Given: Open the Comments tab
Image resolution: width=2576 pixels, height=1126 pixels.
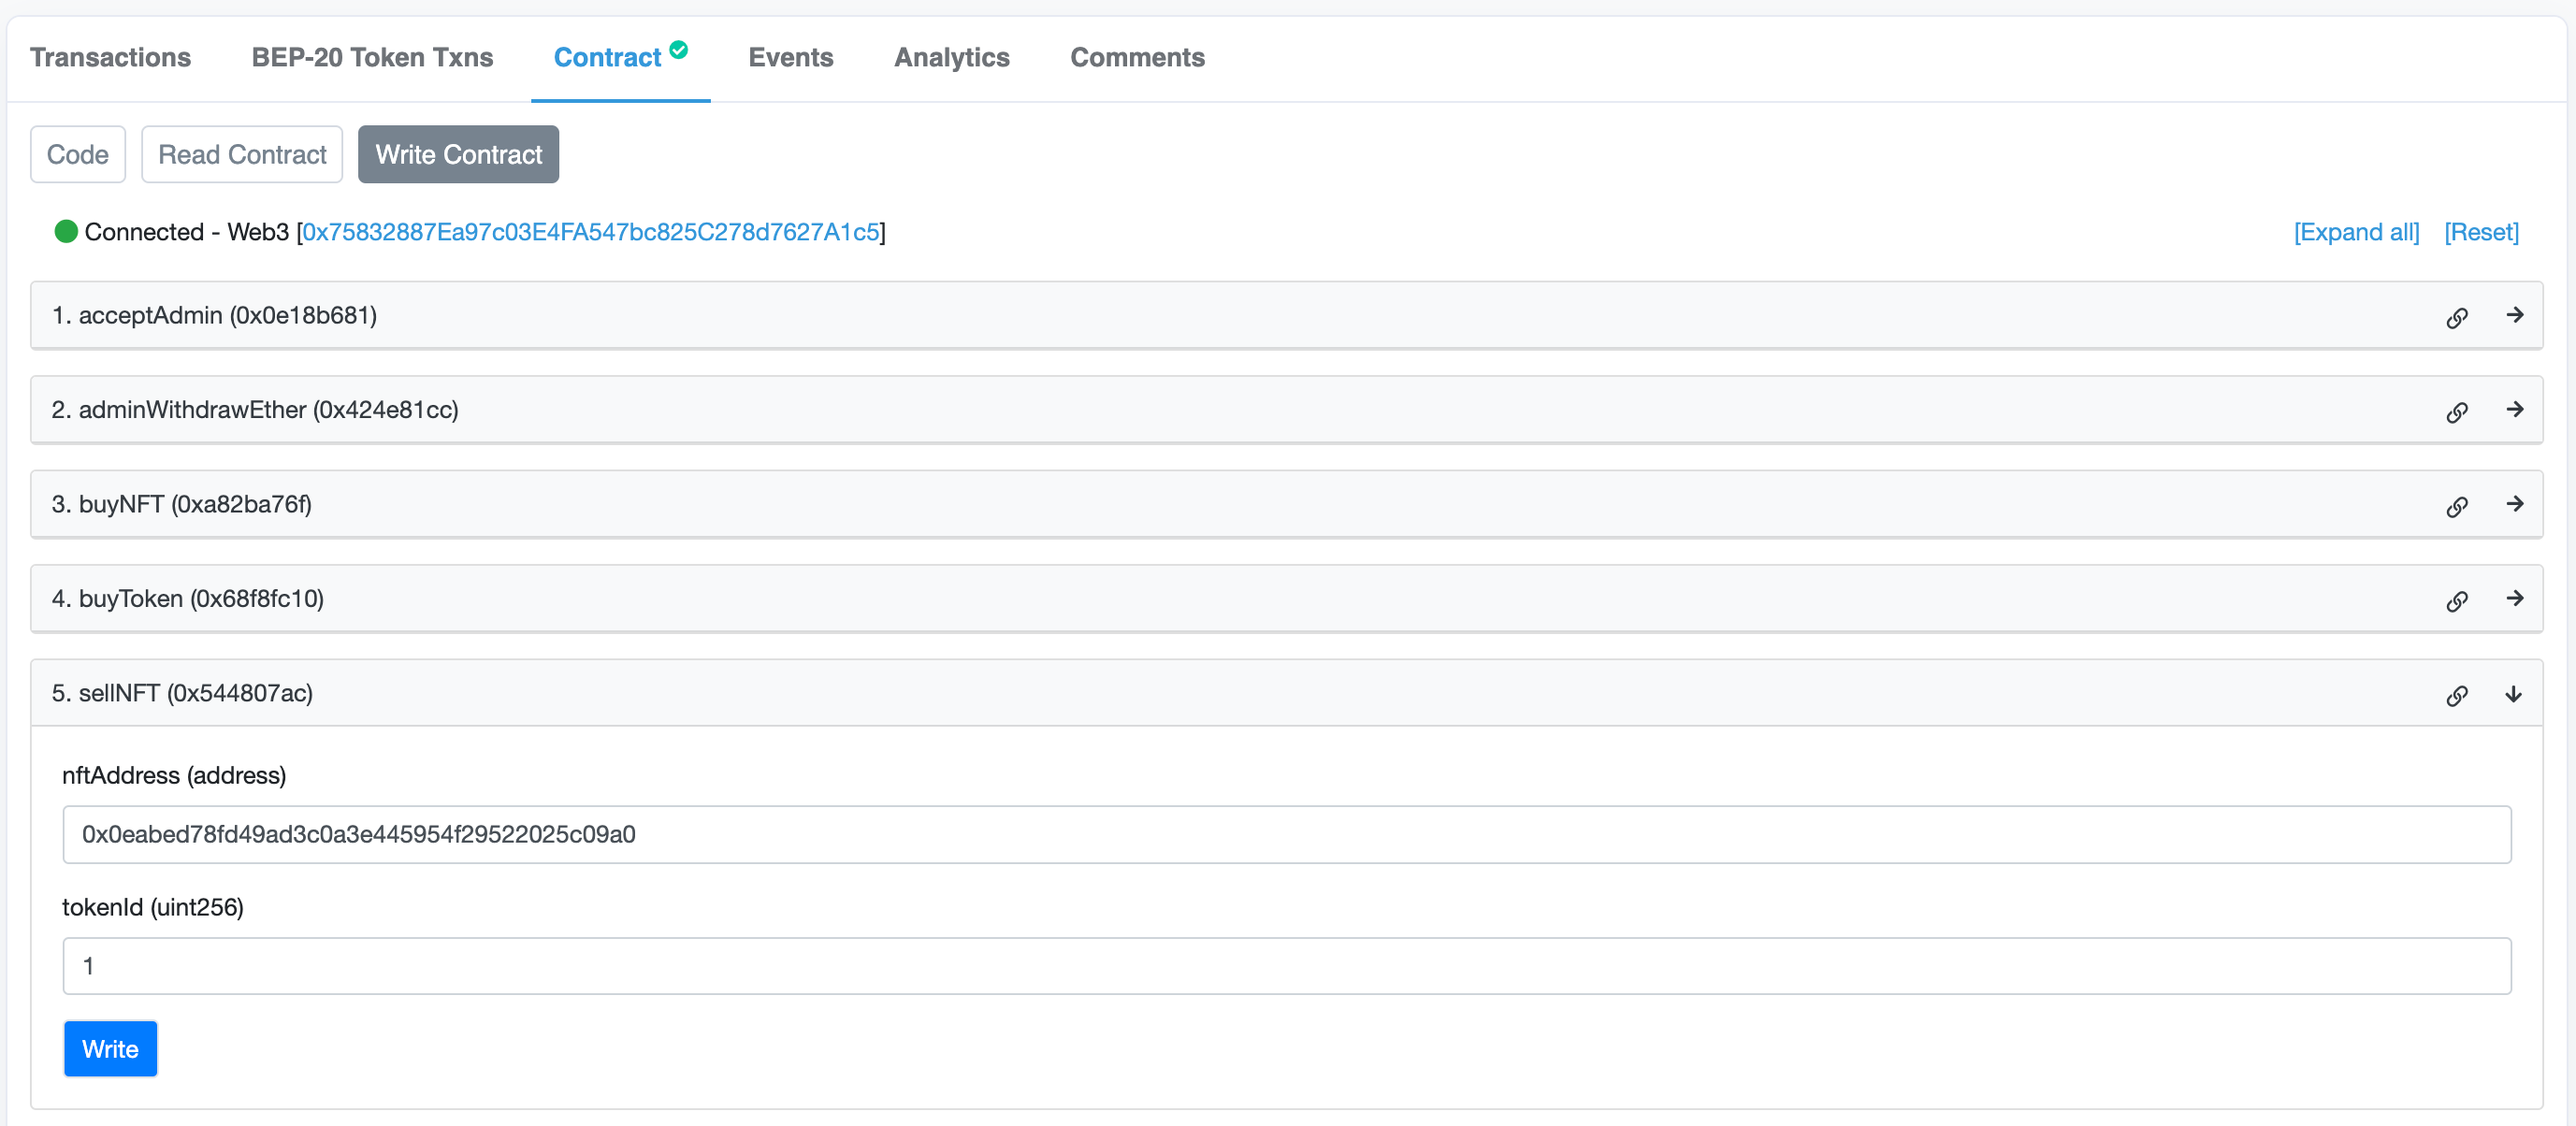Looking at the screenshot, I should click(1137, 57).
